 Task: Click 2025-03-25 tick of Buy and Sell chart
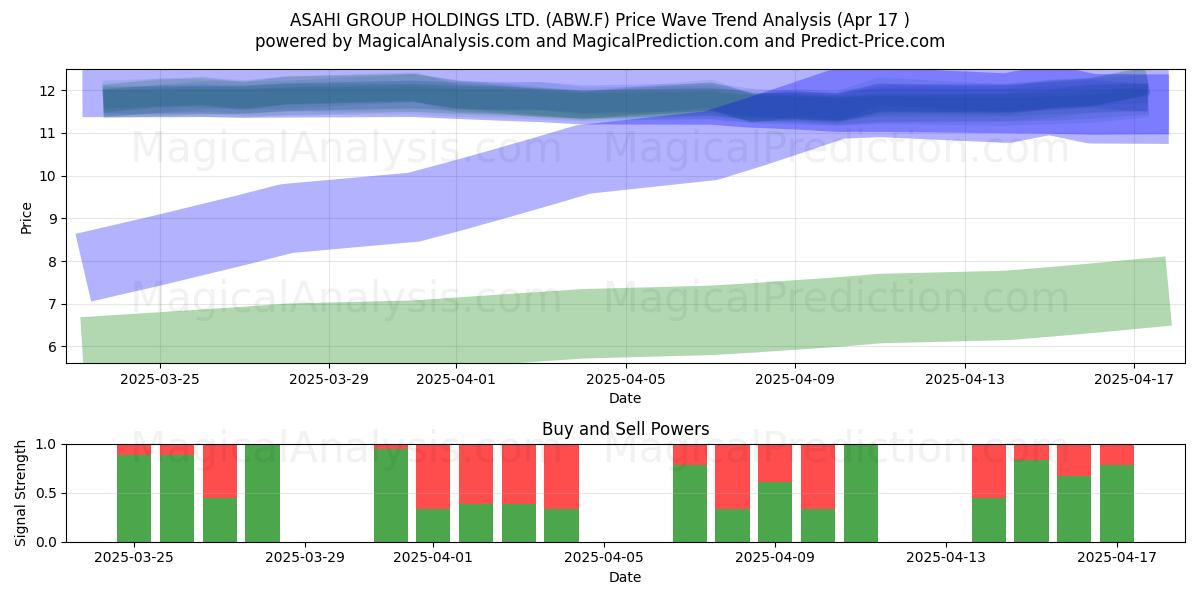tap(134, 559)
